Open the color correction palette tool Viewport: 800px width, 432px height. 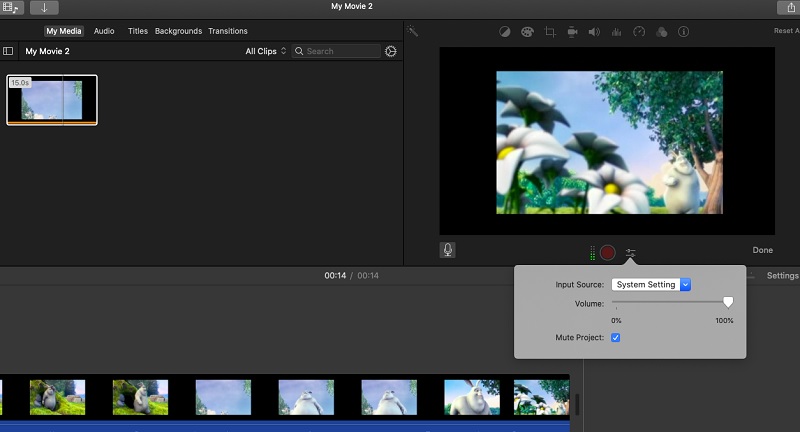pos(528,32)
